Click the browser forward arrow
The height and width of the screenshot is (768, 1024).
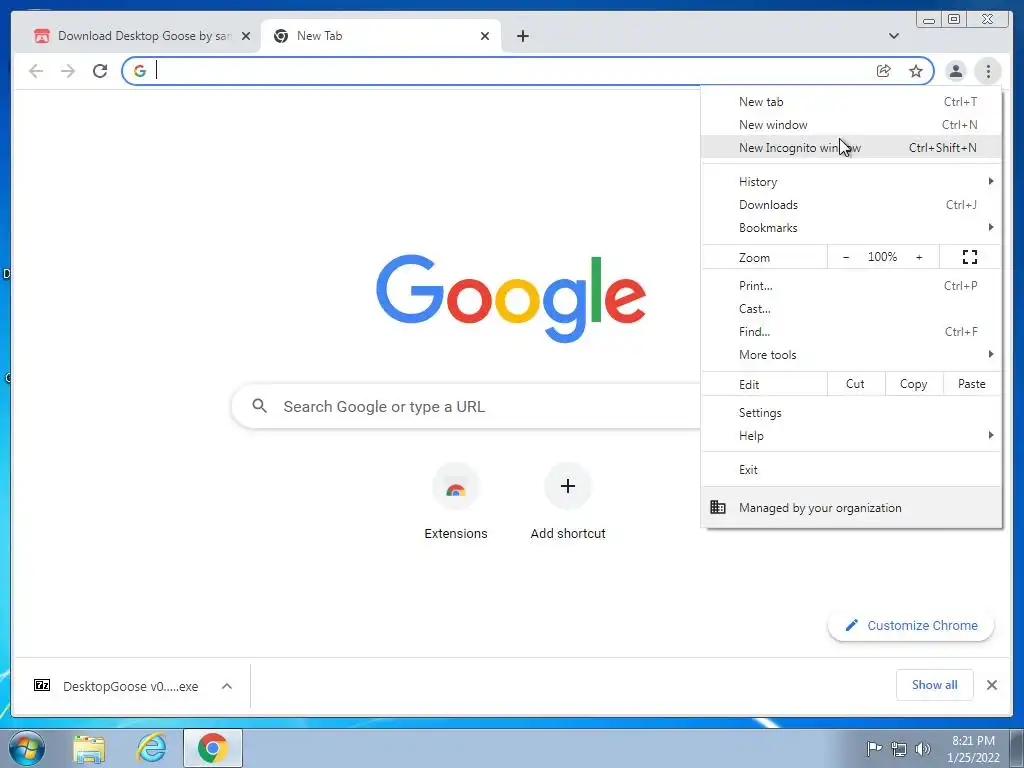click(x=68, y=71)
